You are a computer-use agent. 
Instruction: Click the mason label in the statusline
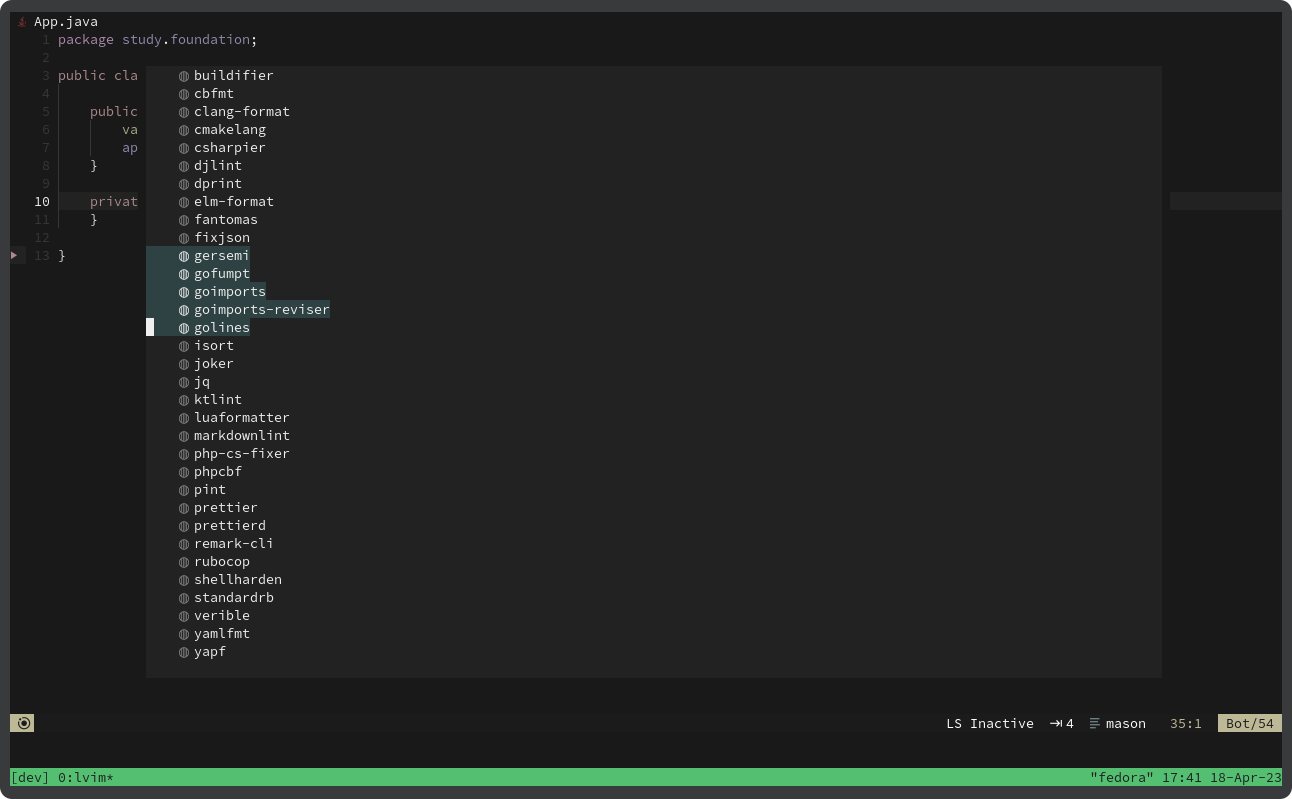click(x=1126, y=723)
